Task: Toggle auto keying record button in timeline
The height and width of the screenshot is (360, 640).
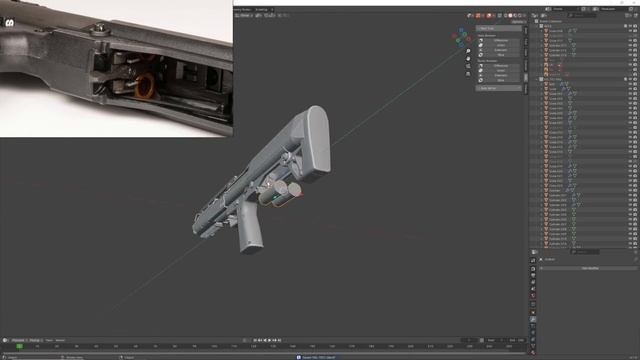Action: tap(244, 340)
